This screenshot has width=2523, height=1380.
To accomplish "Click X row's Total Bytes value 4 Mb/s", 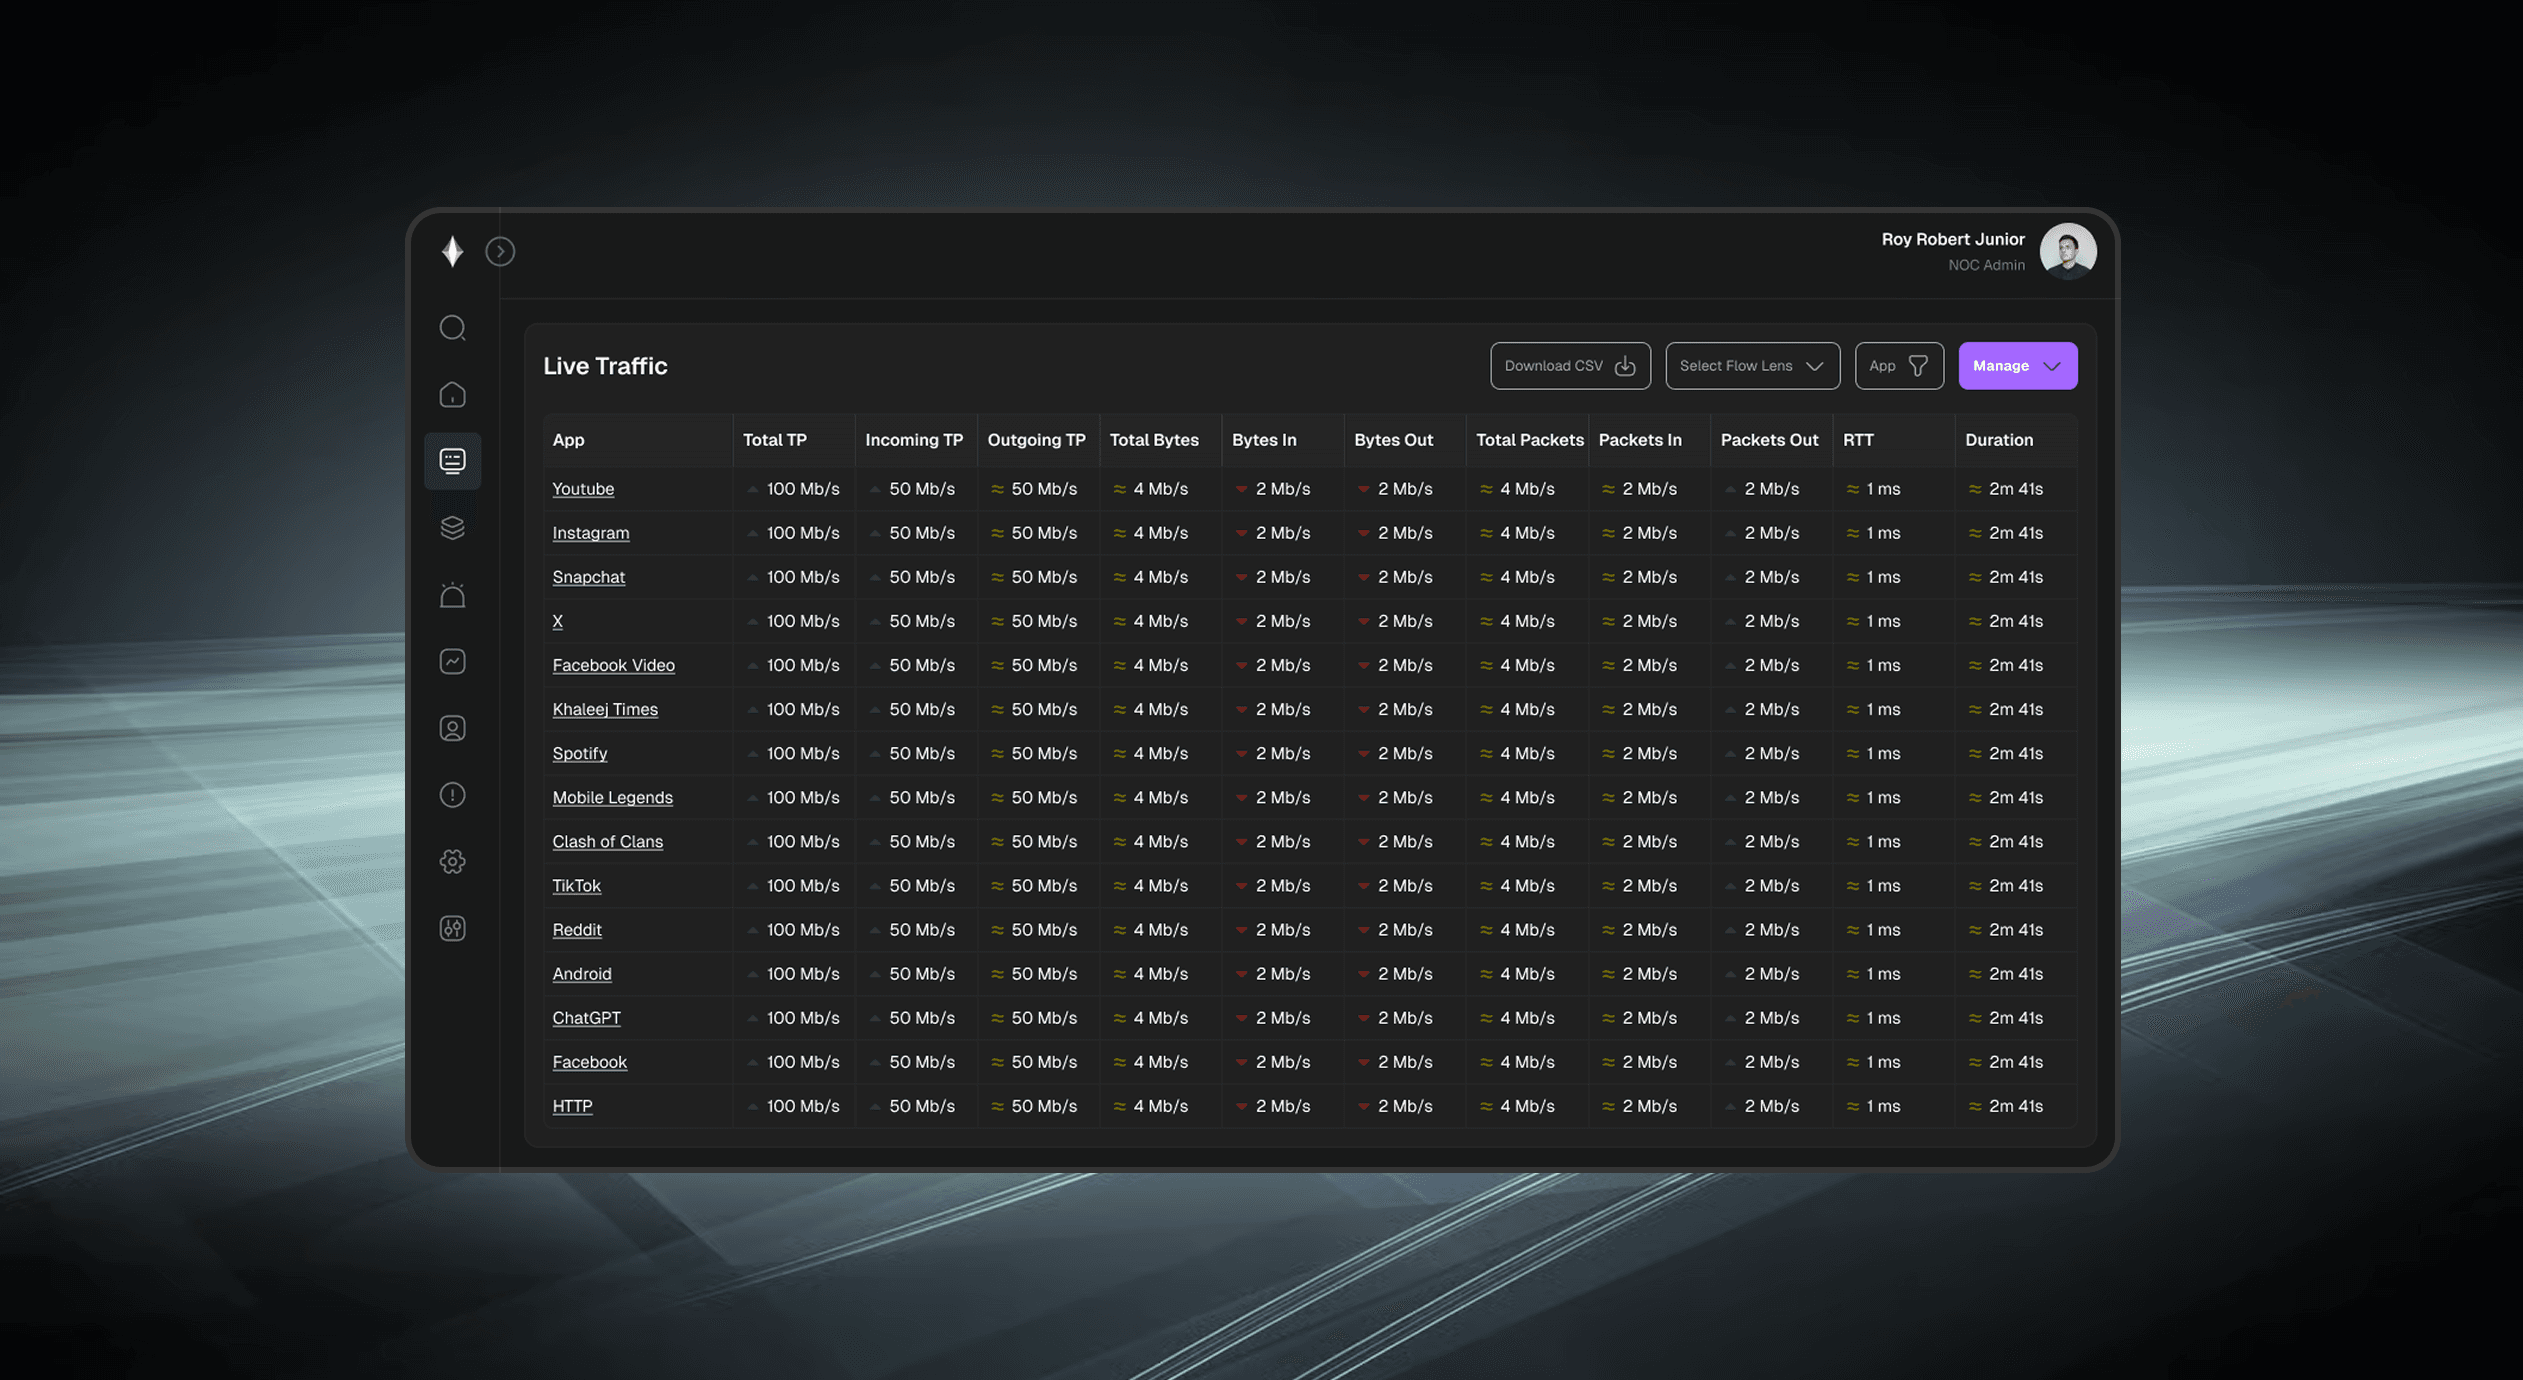I will 1161,621.
